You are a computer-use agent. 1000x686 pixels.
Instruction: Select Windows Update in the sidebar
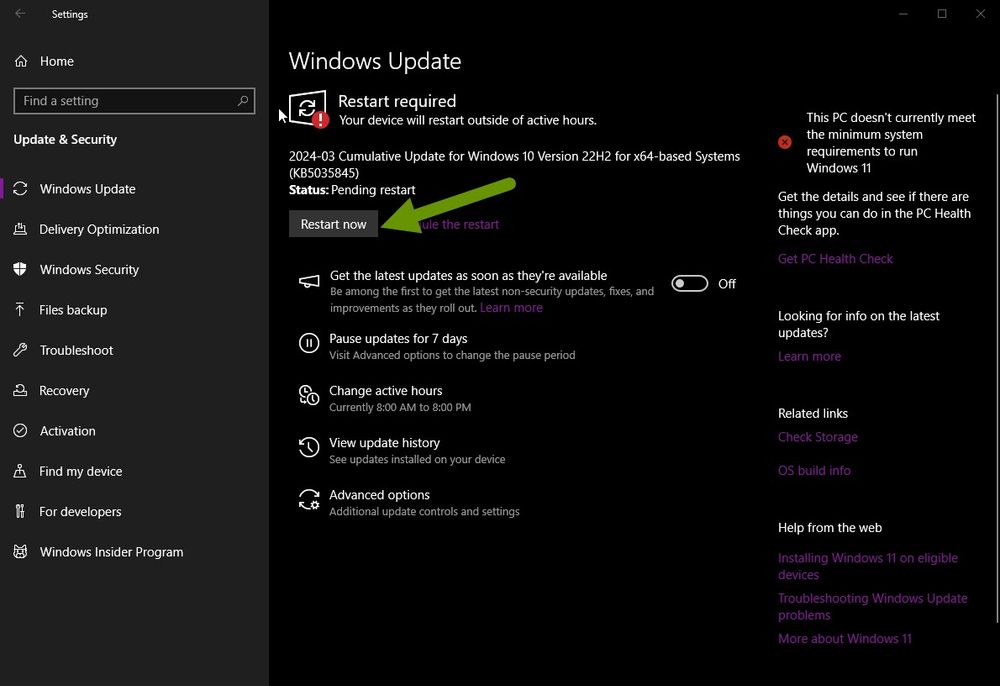coord(90,189)
